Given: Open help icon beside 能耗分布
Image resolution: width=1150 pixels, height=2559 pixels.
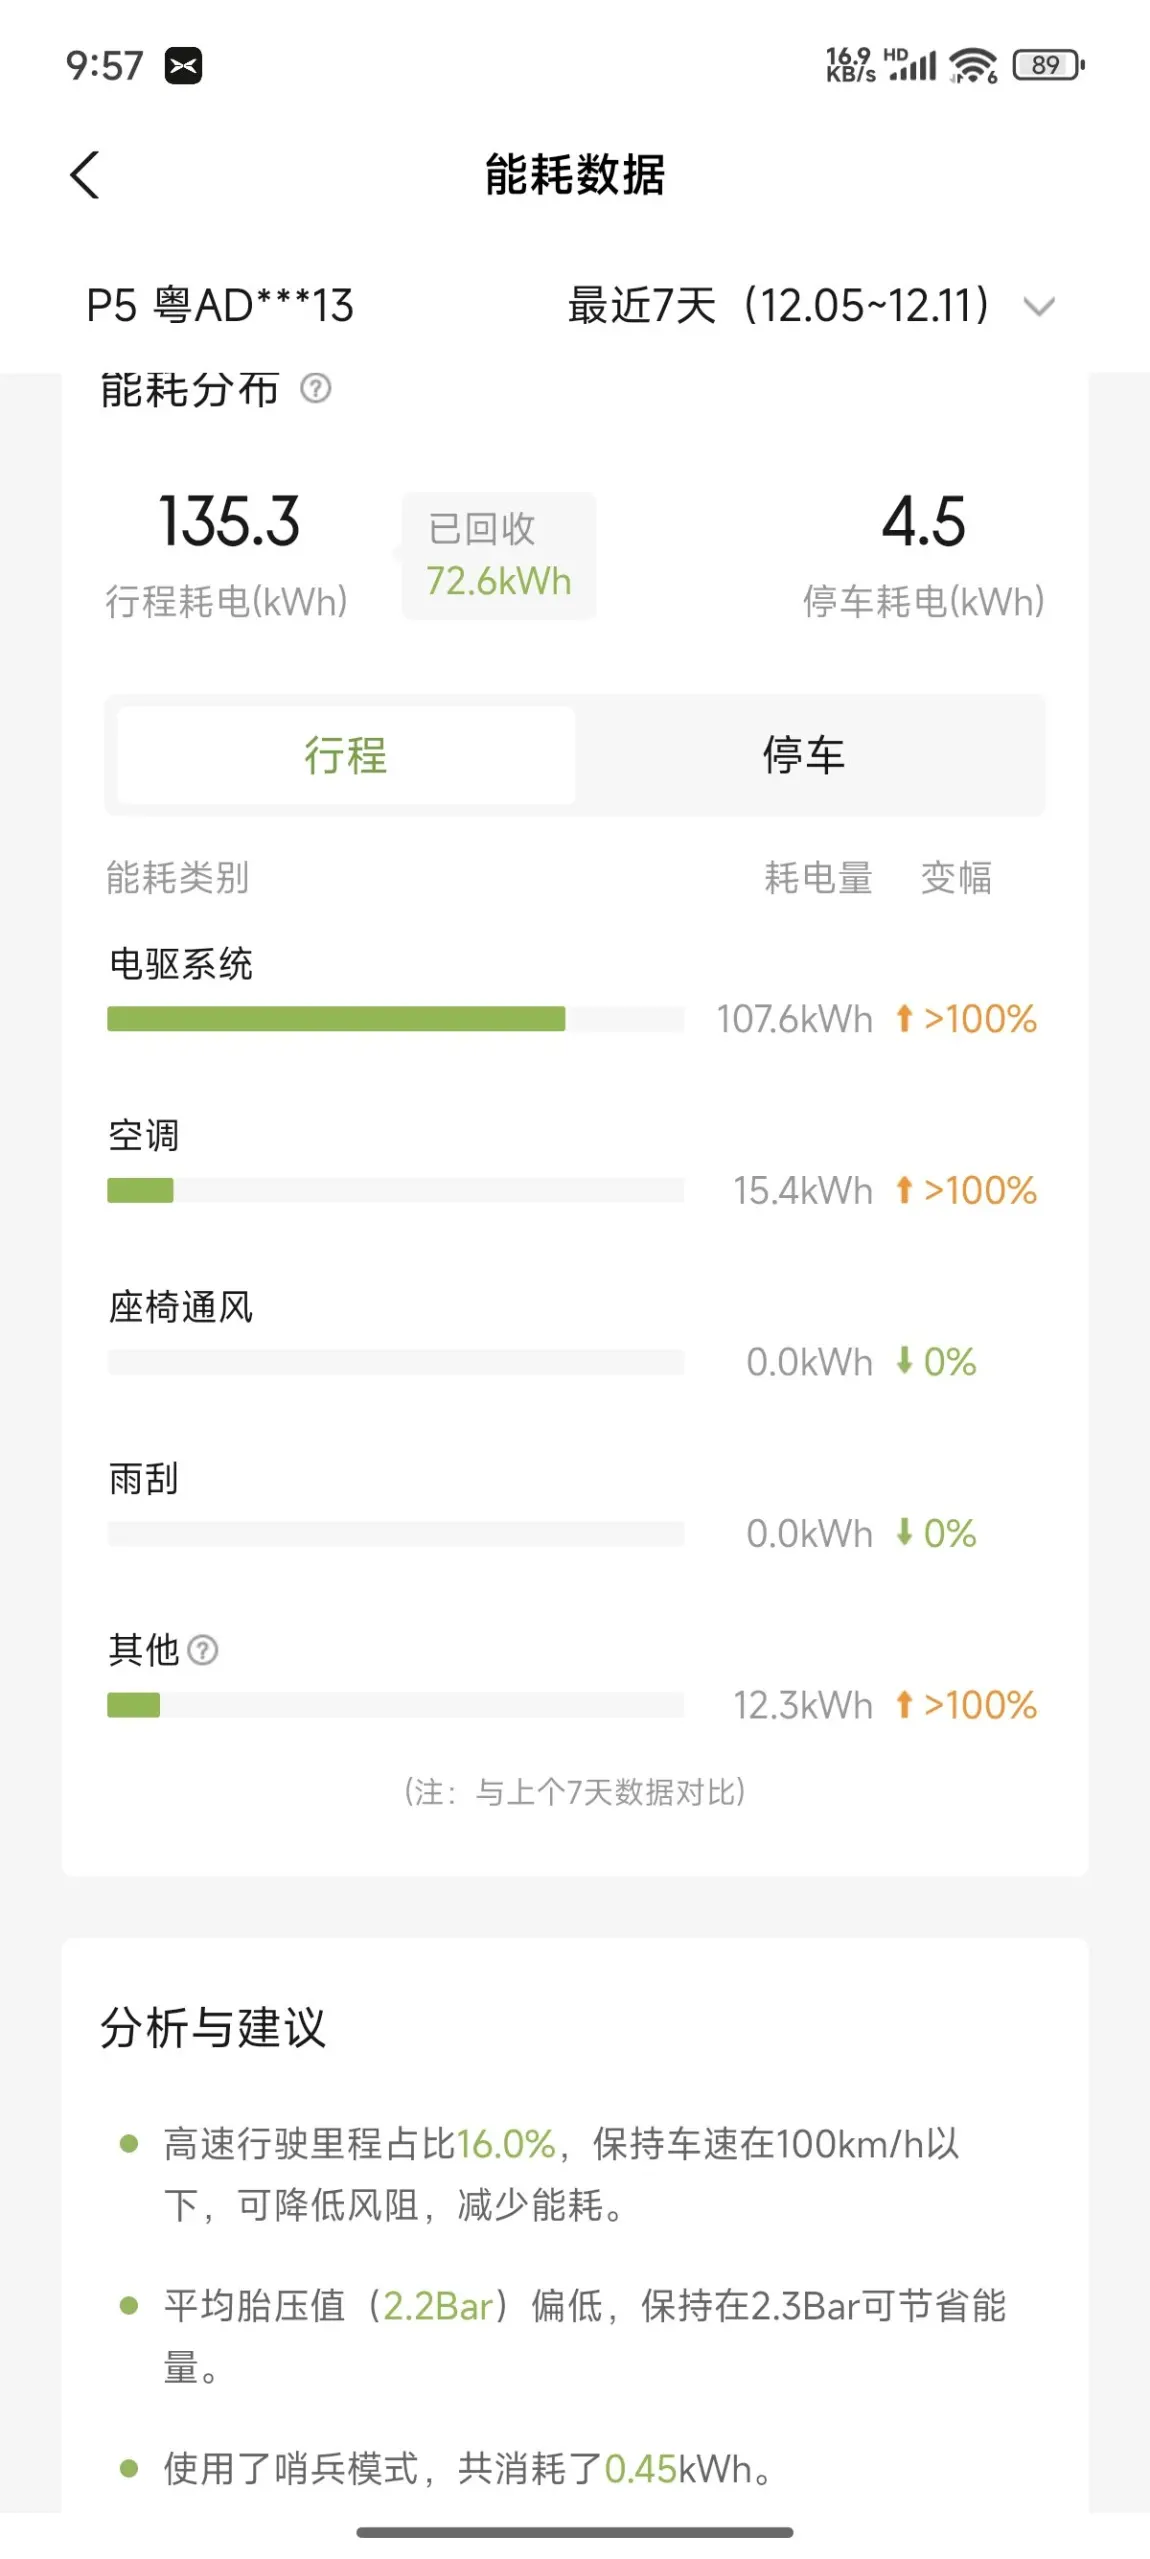Looking at the screenshot, I should tap(316, 388).
